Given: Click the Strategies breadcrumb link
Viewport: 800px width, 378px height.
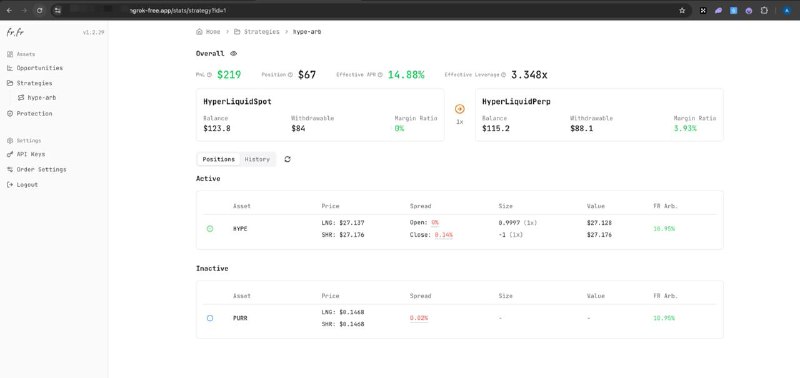Looking at the screenshot, I should point(261,32).
